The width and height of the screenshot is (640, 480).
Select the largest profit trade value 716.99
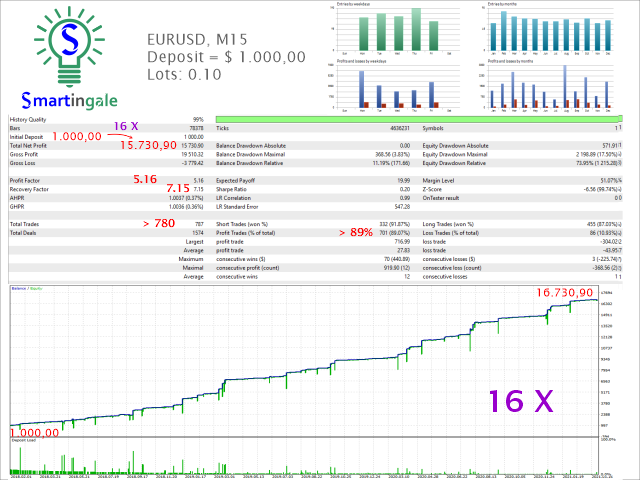(402, 242)
